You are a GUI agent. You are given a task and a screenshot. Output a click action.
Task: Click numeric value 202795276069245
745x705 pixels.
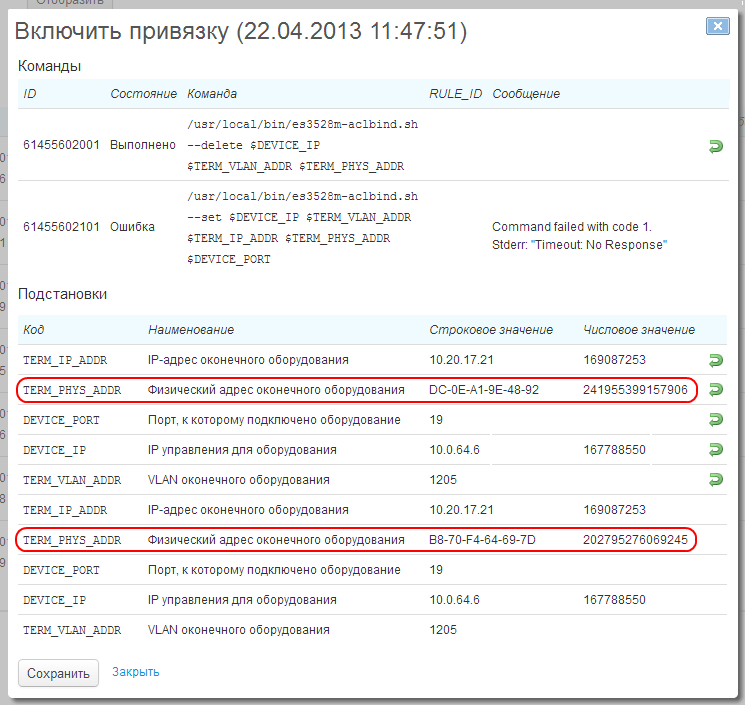point(635,540)
